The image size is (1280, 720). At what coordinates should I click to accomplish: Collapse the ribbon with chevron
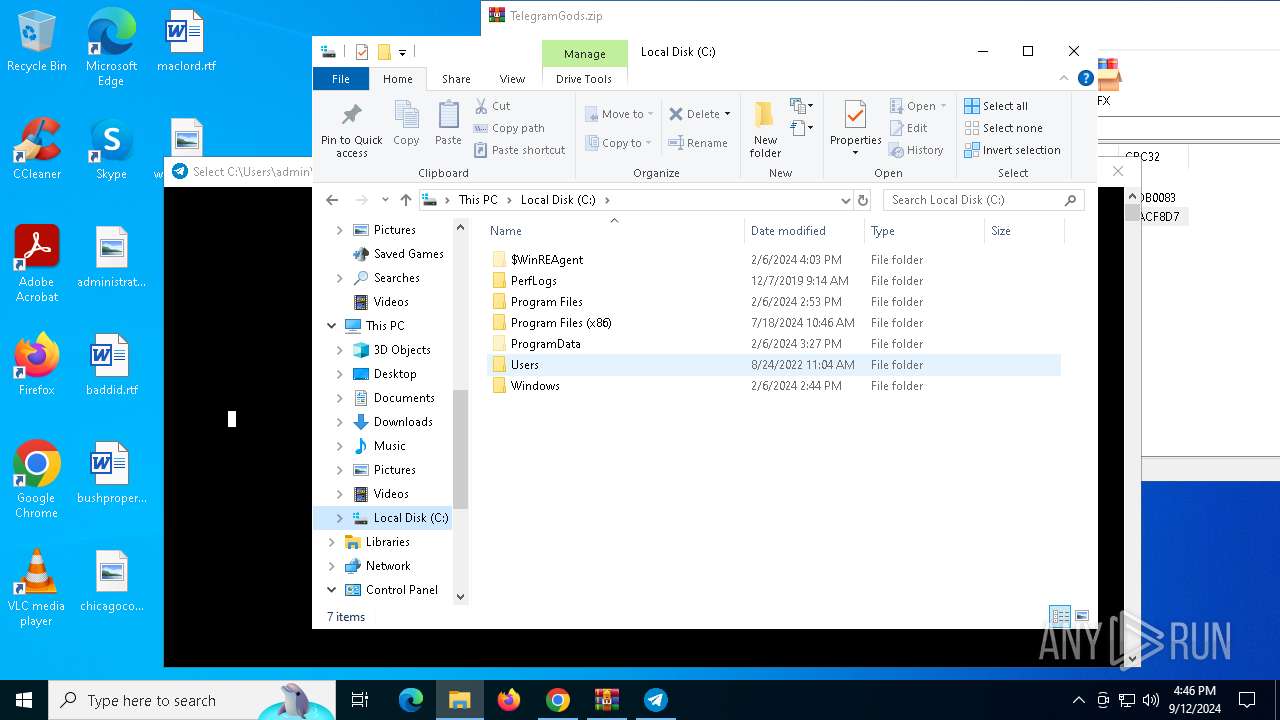[1064, 78]
